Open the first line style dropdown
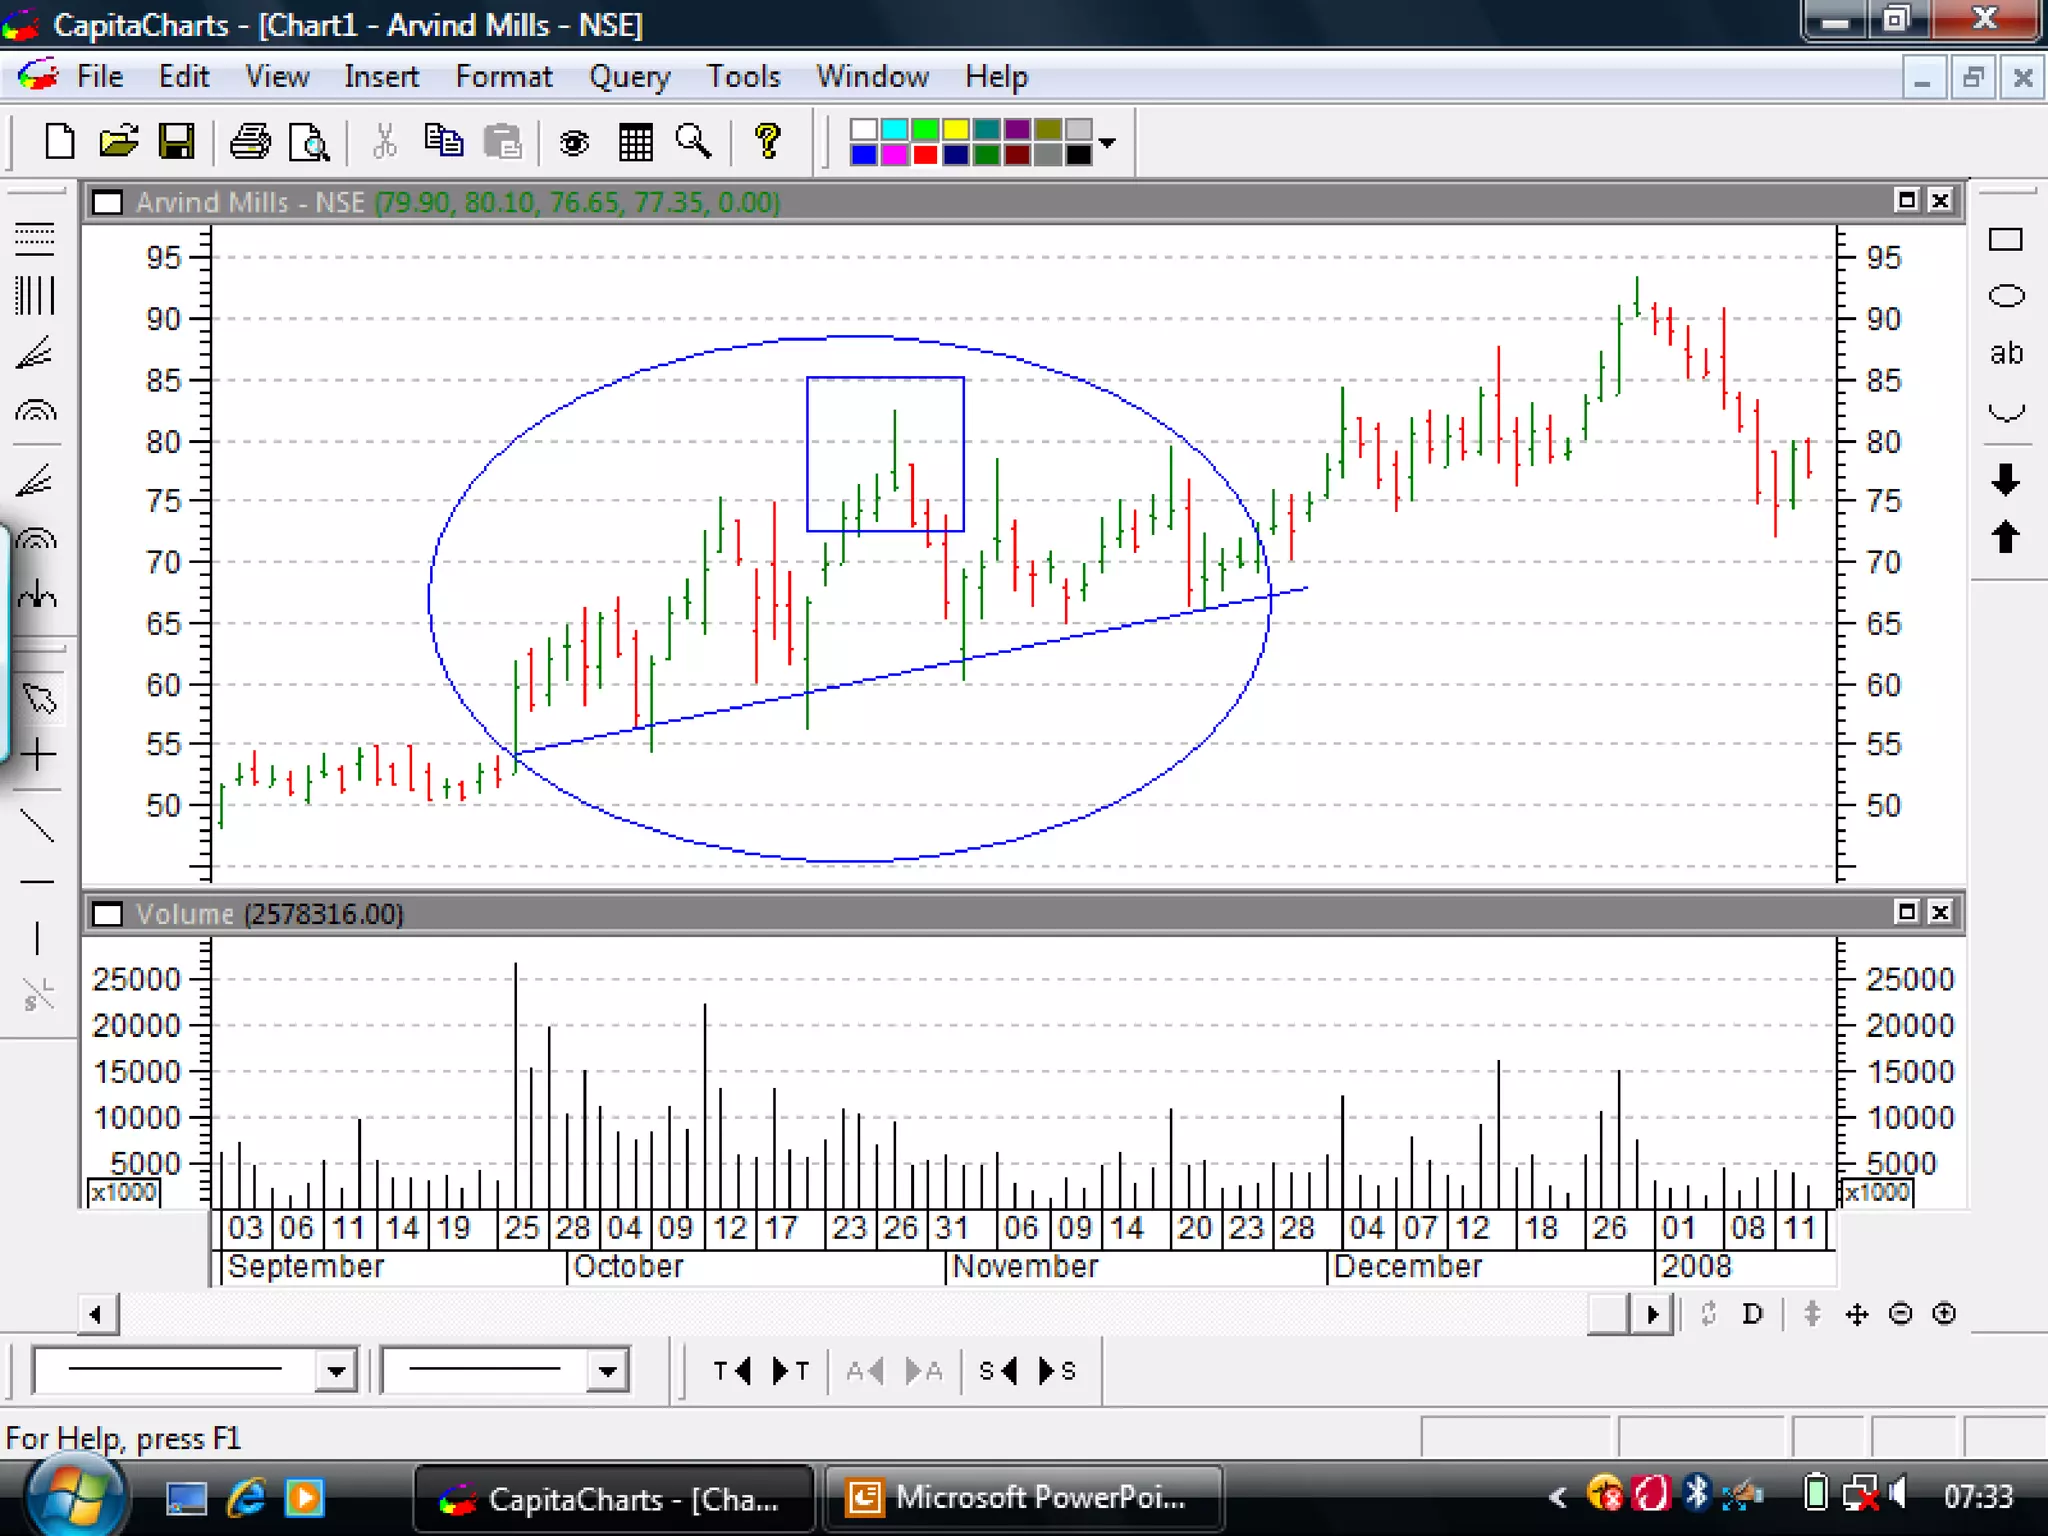Image resolution: width=2048 pixels, height=1536 pixels. [x=336, y=1371]
